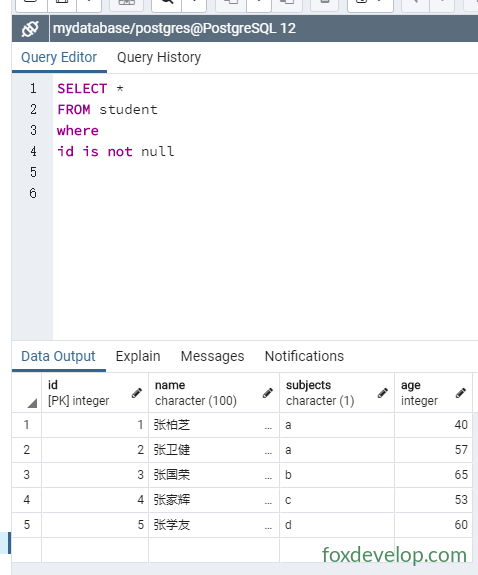Screen dimensions: 478x575
Task: Click the age cell showing 57
Action: 433,450
